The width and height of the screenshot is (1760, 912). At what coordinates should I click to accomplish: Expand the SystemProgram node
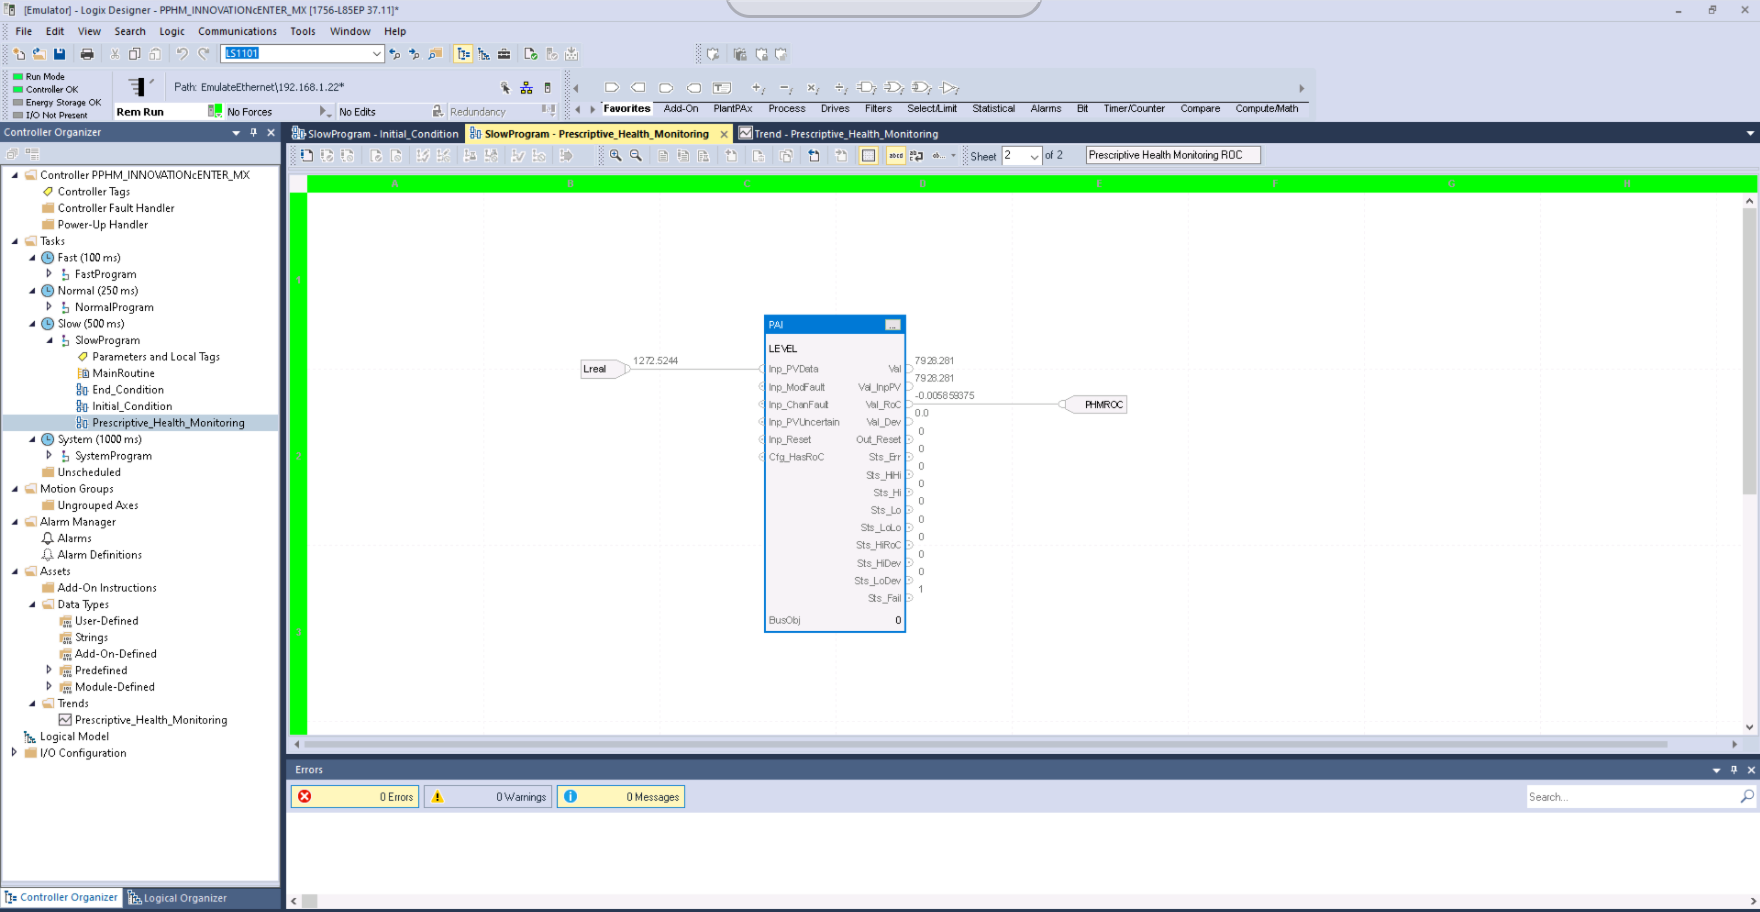tap(49, 455)
